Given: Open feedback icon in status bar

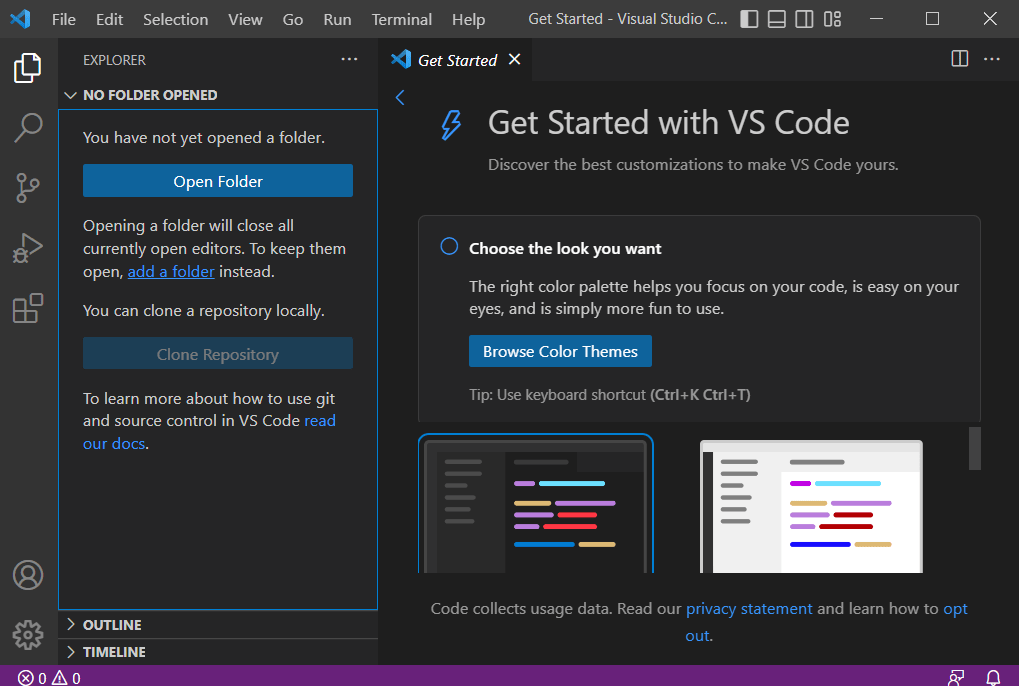Looking at the screenshot, I should click(955, 678).
